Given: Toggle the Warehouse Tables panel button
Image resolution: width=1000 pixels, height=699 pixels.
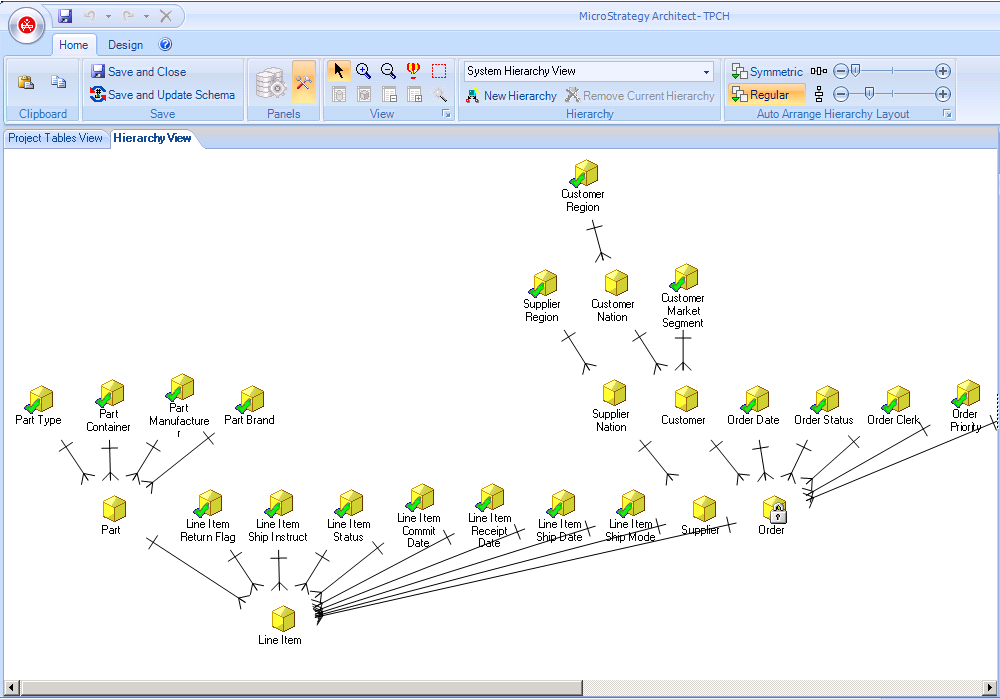Looking at the screenshot, I should click(271, 82).
